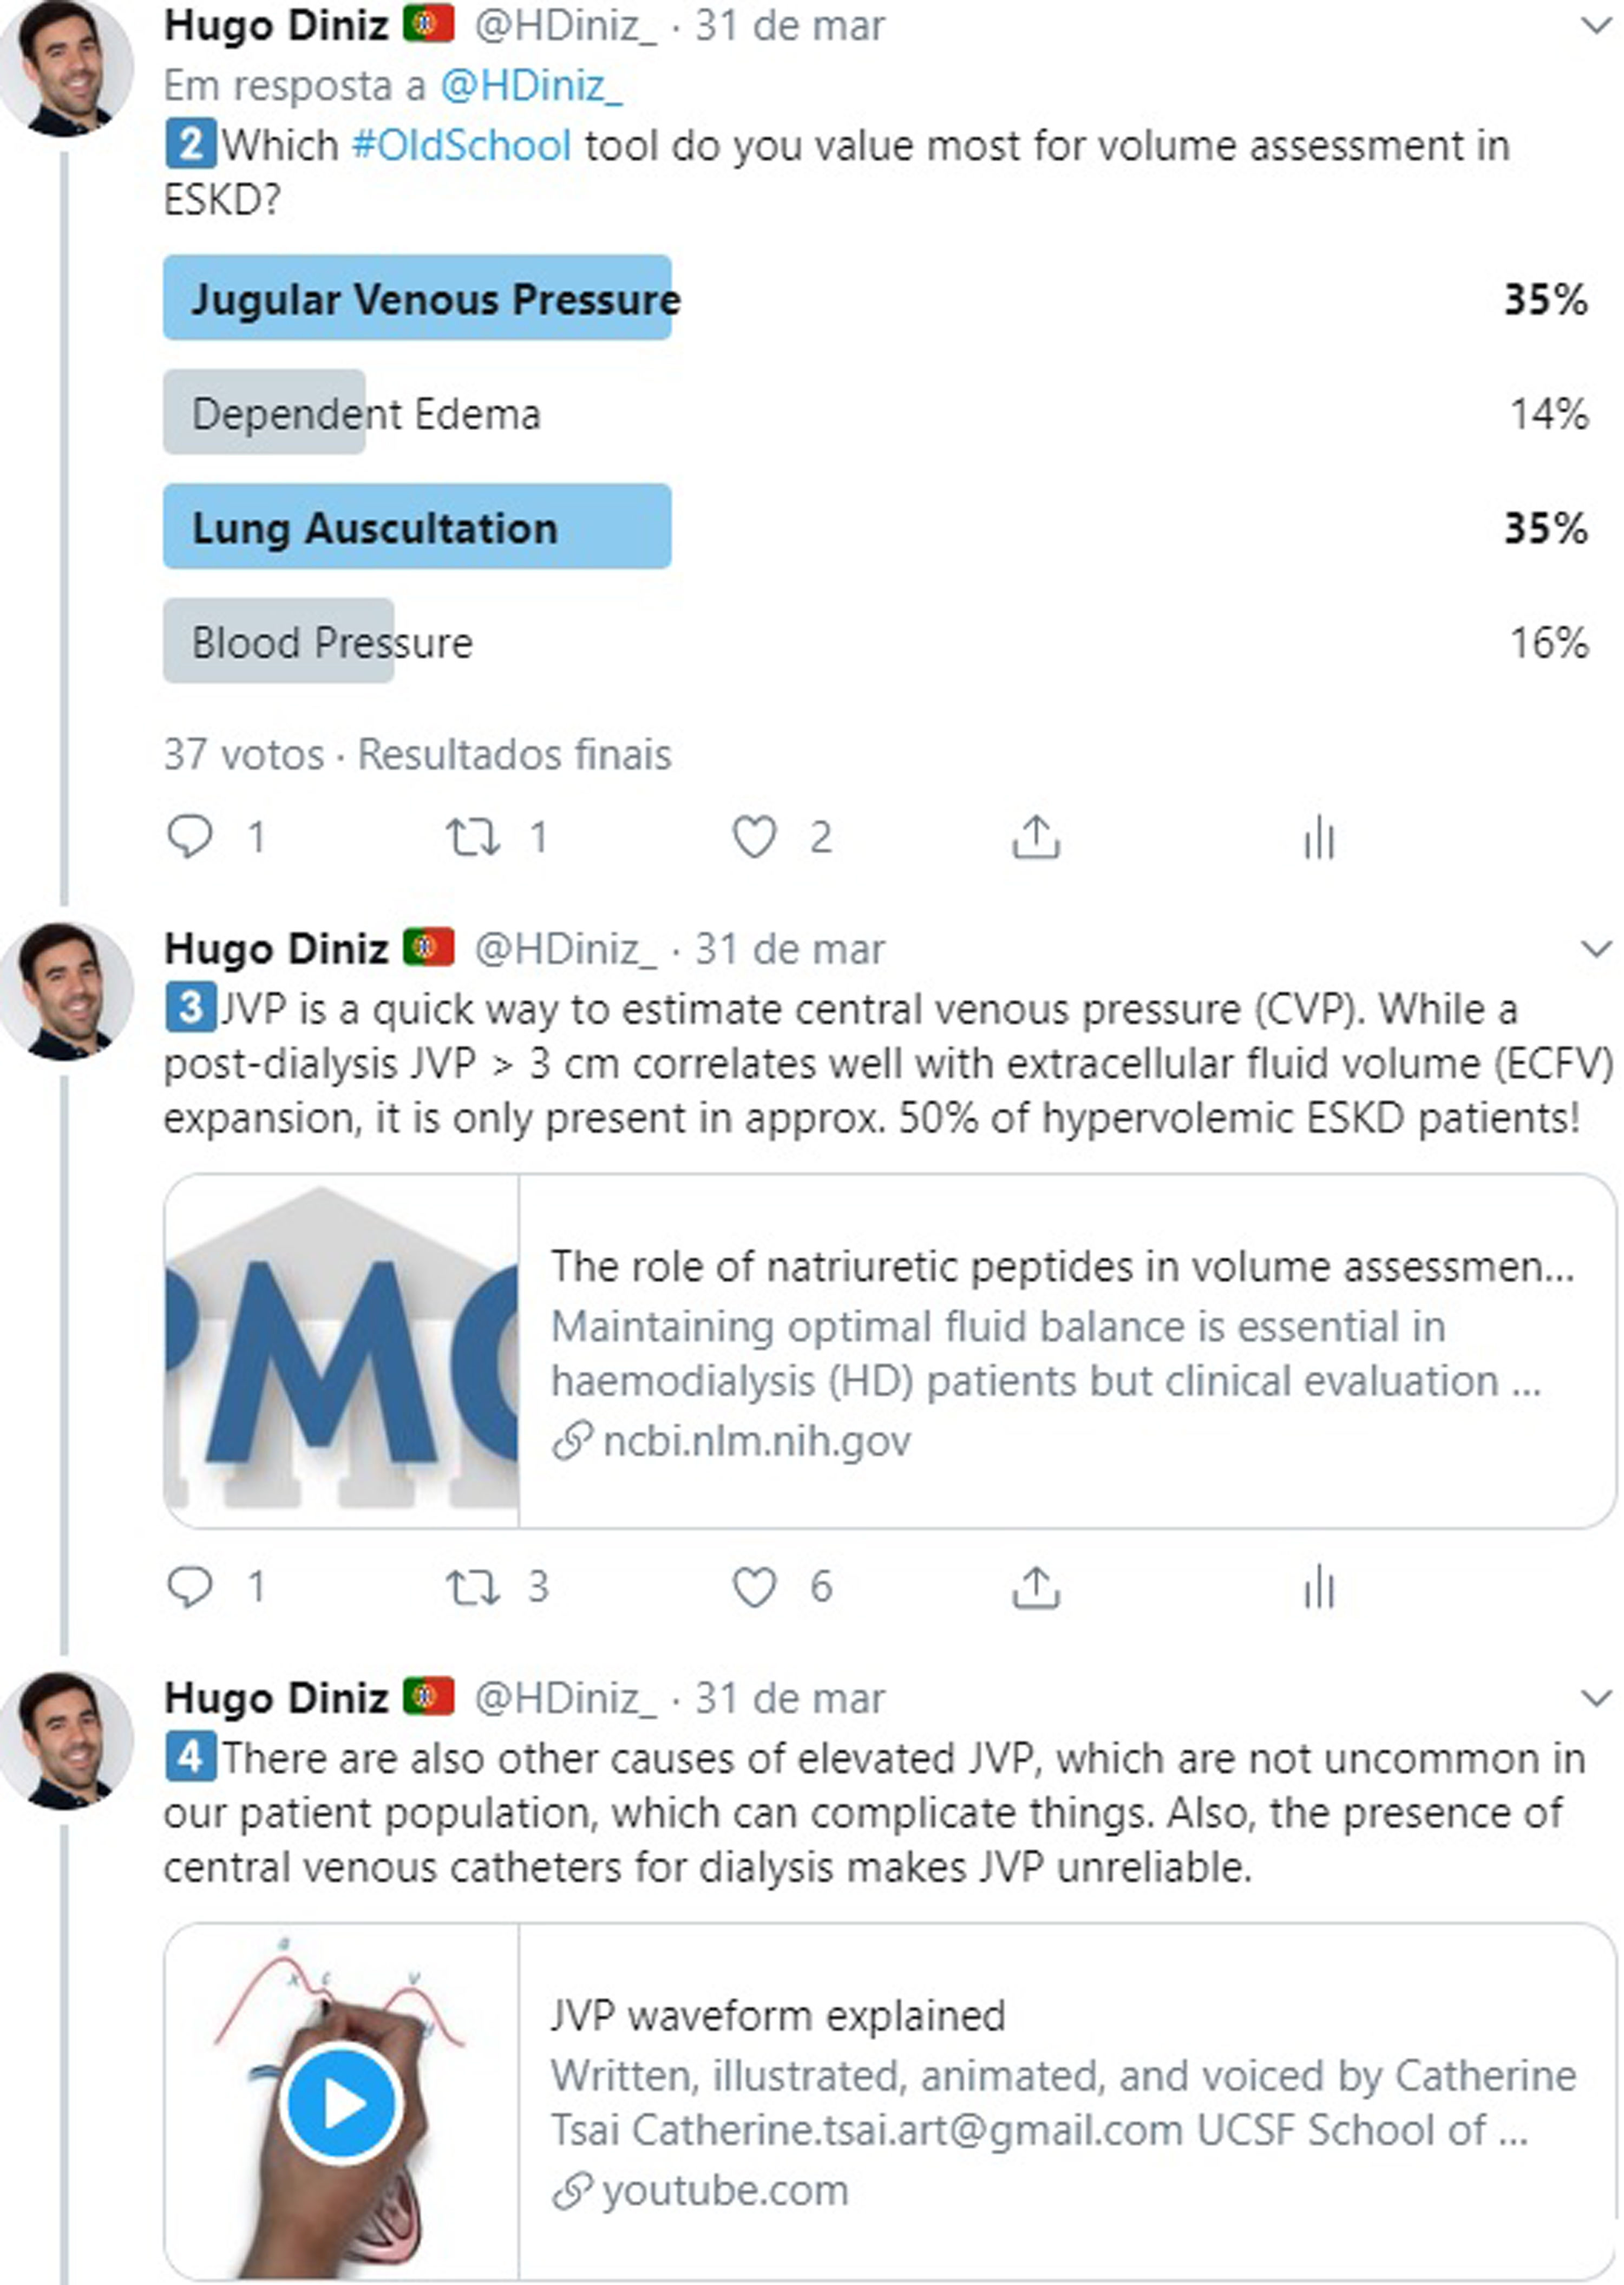Image resolution: width=1624 pixels, height=2285 pixels.
Task: Reply to the tweet numbered 3
Action: (190, 1586)
